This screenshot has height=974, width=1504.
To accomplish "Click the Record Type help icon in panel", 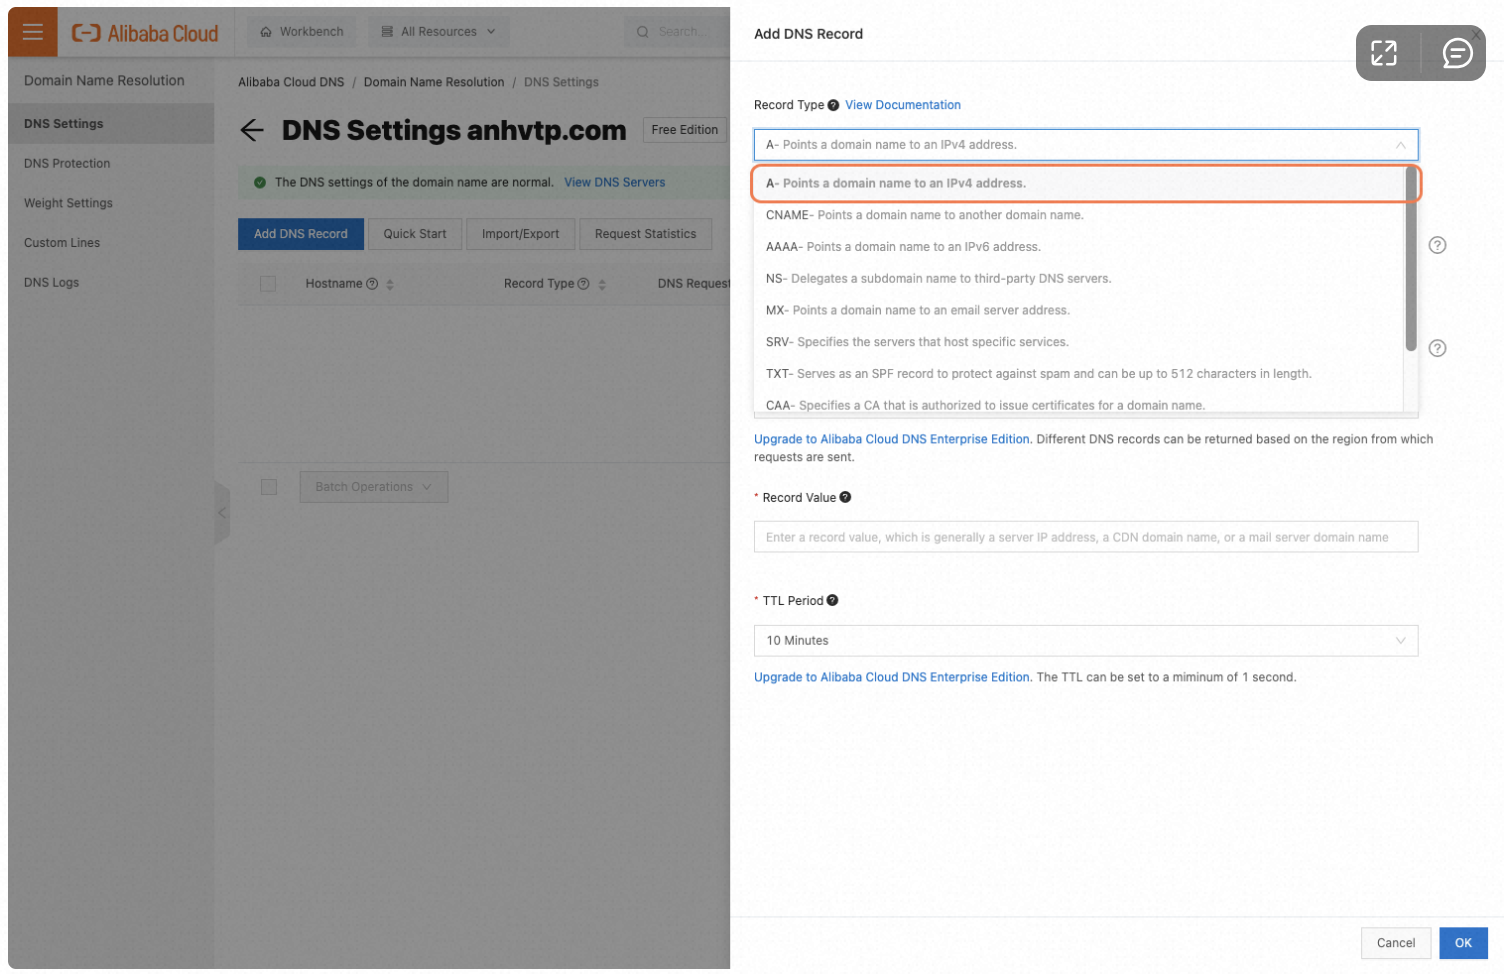I will pos(833,105).
